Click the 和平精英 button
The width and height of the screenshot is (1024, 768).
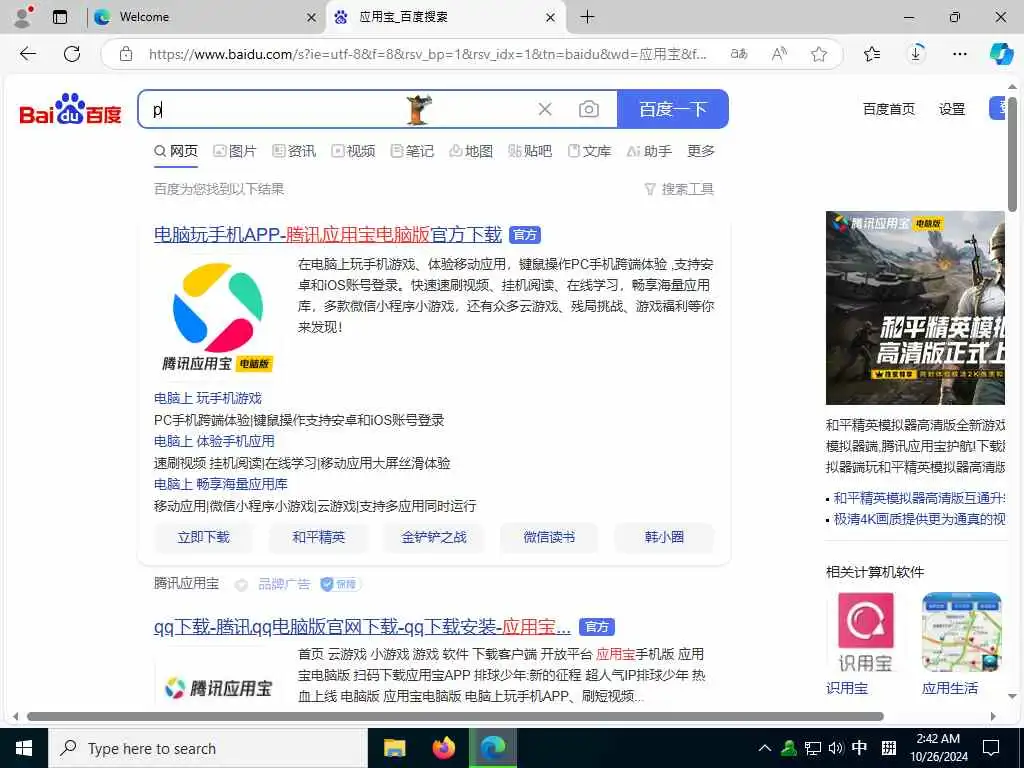319,537
